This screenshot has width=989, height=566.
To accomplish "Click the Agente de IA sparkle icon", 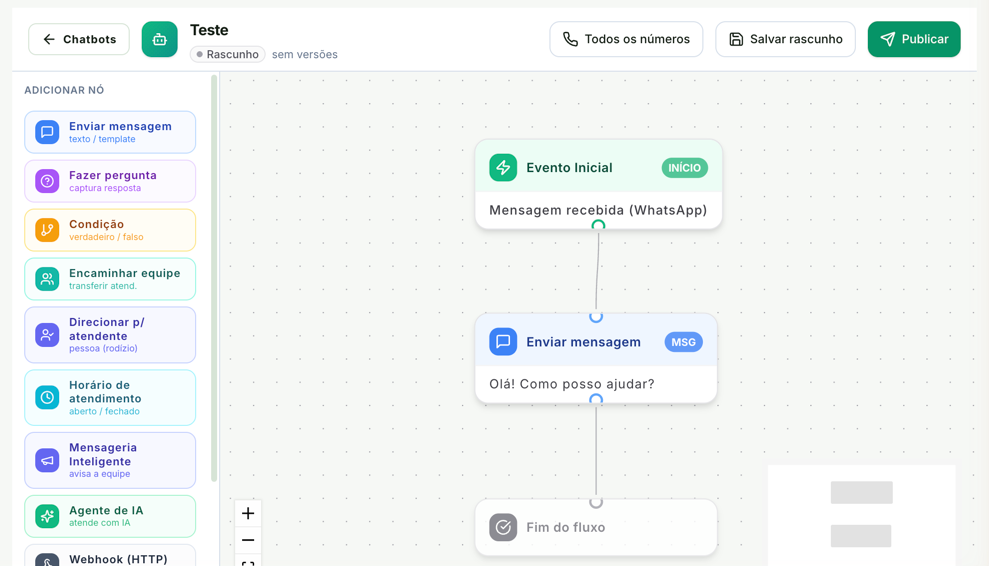I will [x=47, y=516].
